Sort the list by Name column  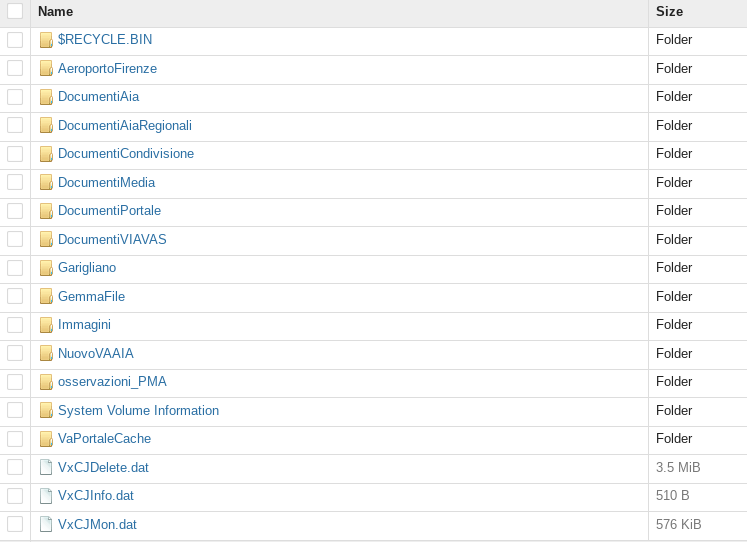pyautogui.click(x=56, y=11)
